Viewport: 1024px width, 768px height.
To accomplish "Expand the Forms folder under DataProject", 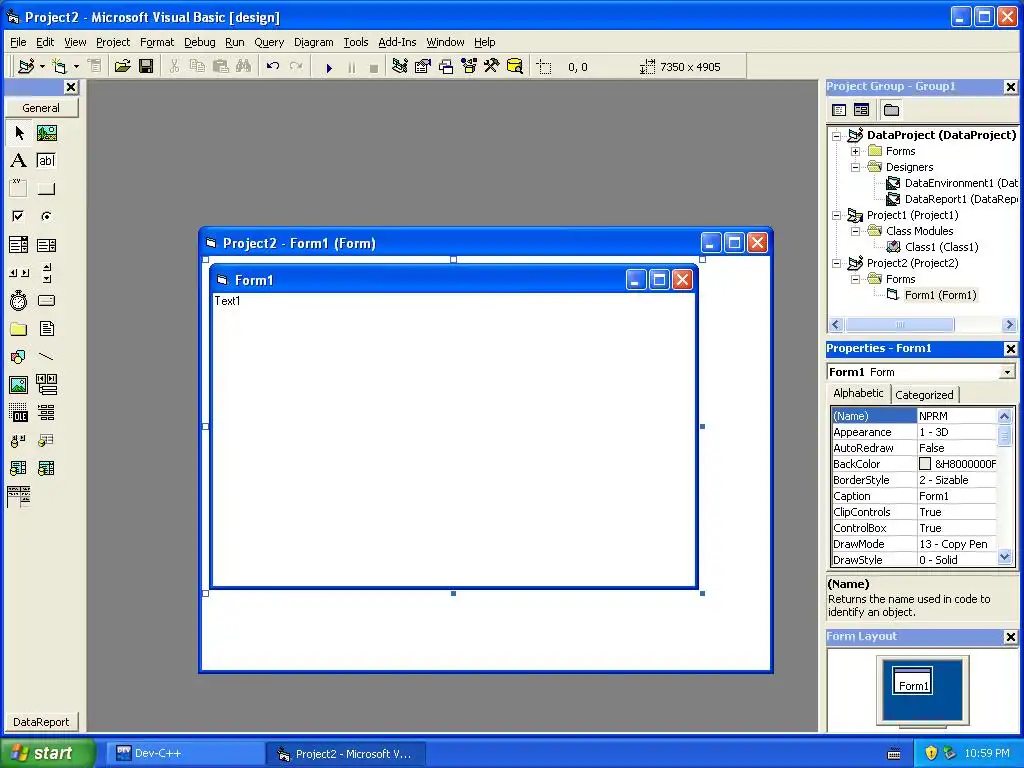I will 856,152.
